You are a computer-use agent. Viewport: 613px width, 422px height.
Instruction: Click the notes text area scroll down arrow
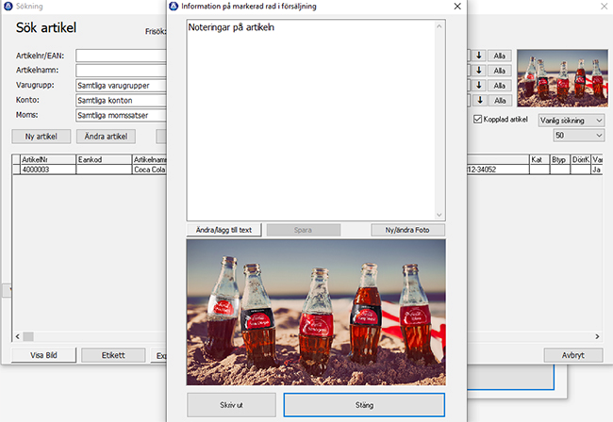pyautogui.click(x=439, y=215)
